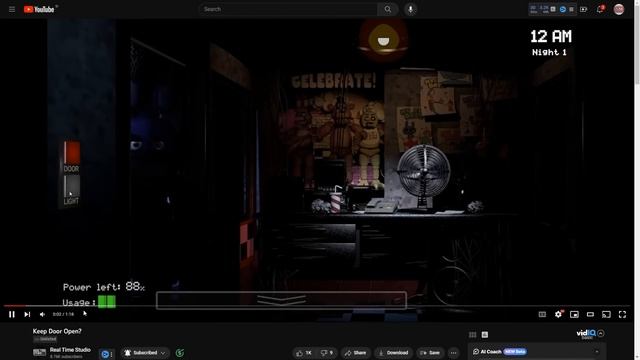640x360 pixels.
Task: Open the more actions ellipsis menu
Action: pyautogui.click(x=453, y=353)
